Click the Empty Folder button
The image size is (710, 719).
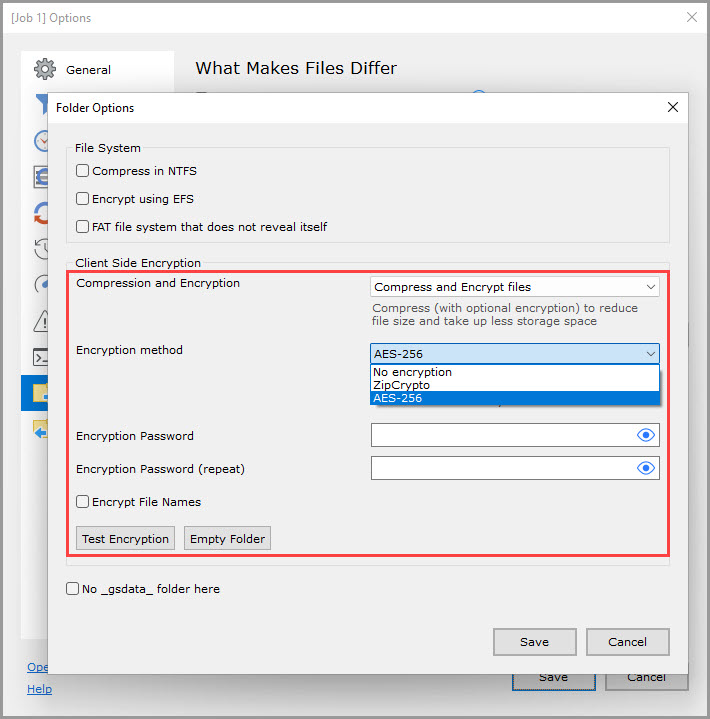point(227,538)
